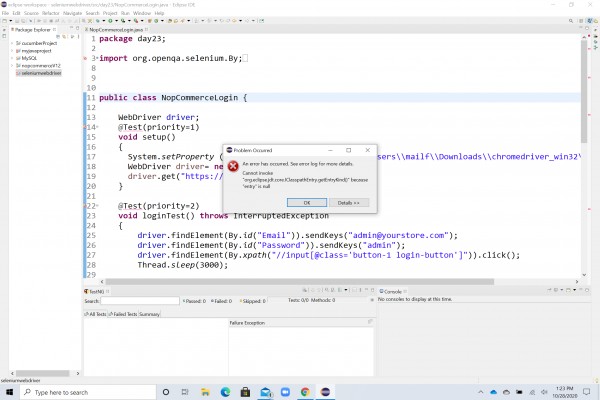Click the TestNG Search input field
The height and width of the screenshot is (400, 600).
click(x=140, y=301)
